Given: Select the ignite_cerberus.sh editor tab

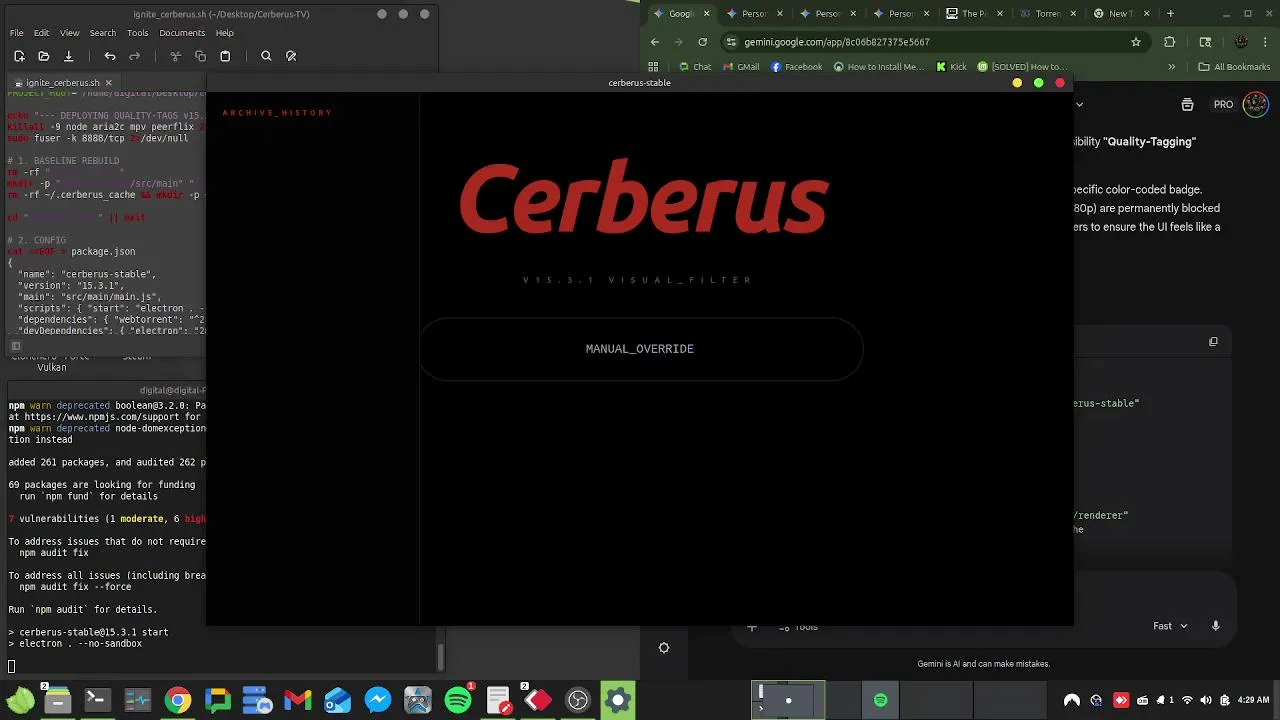Looking at the screenshot, I should pos(62,83).
